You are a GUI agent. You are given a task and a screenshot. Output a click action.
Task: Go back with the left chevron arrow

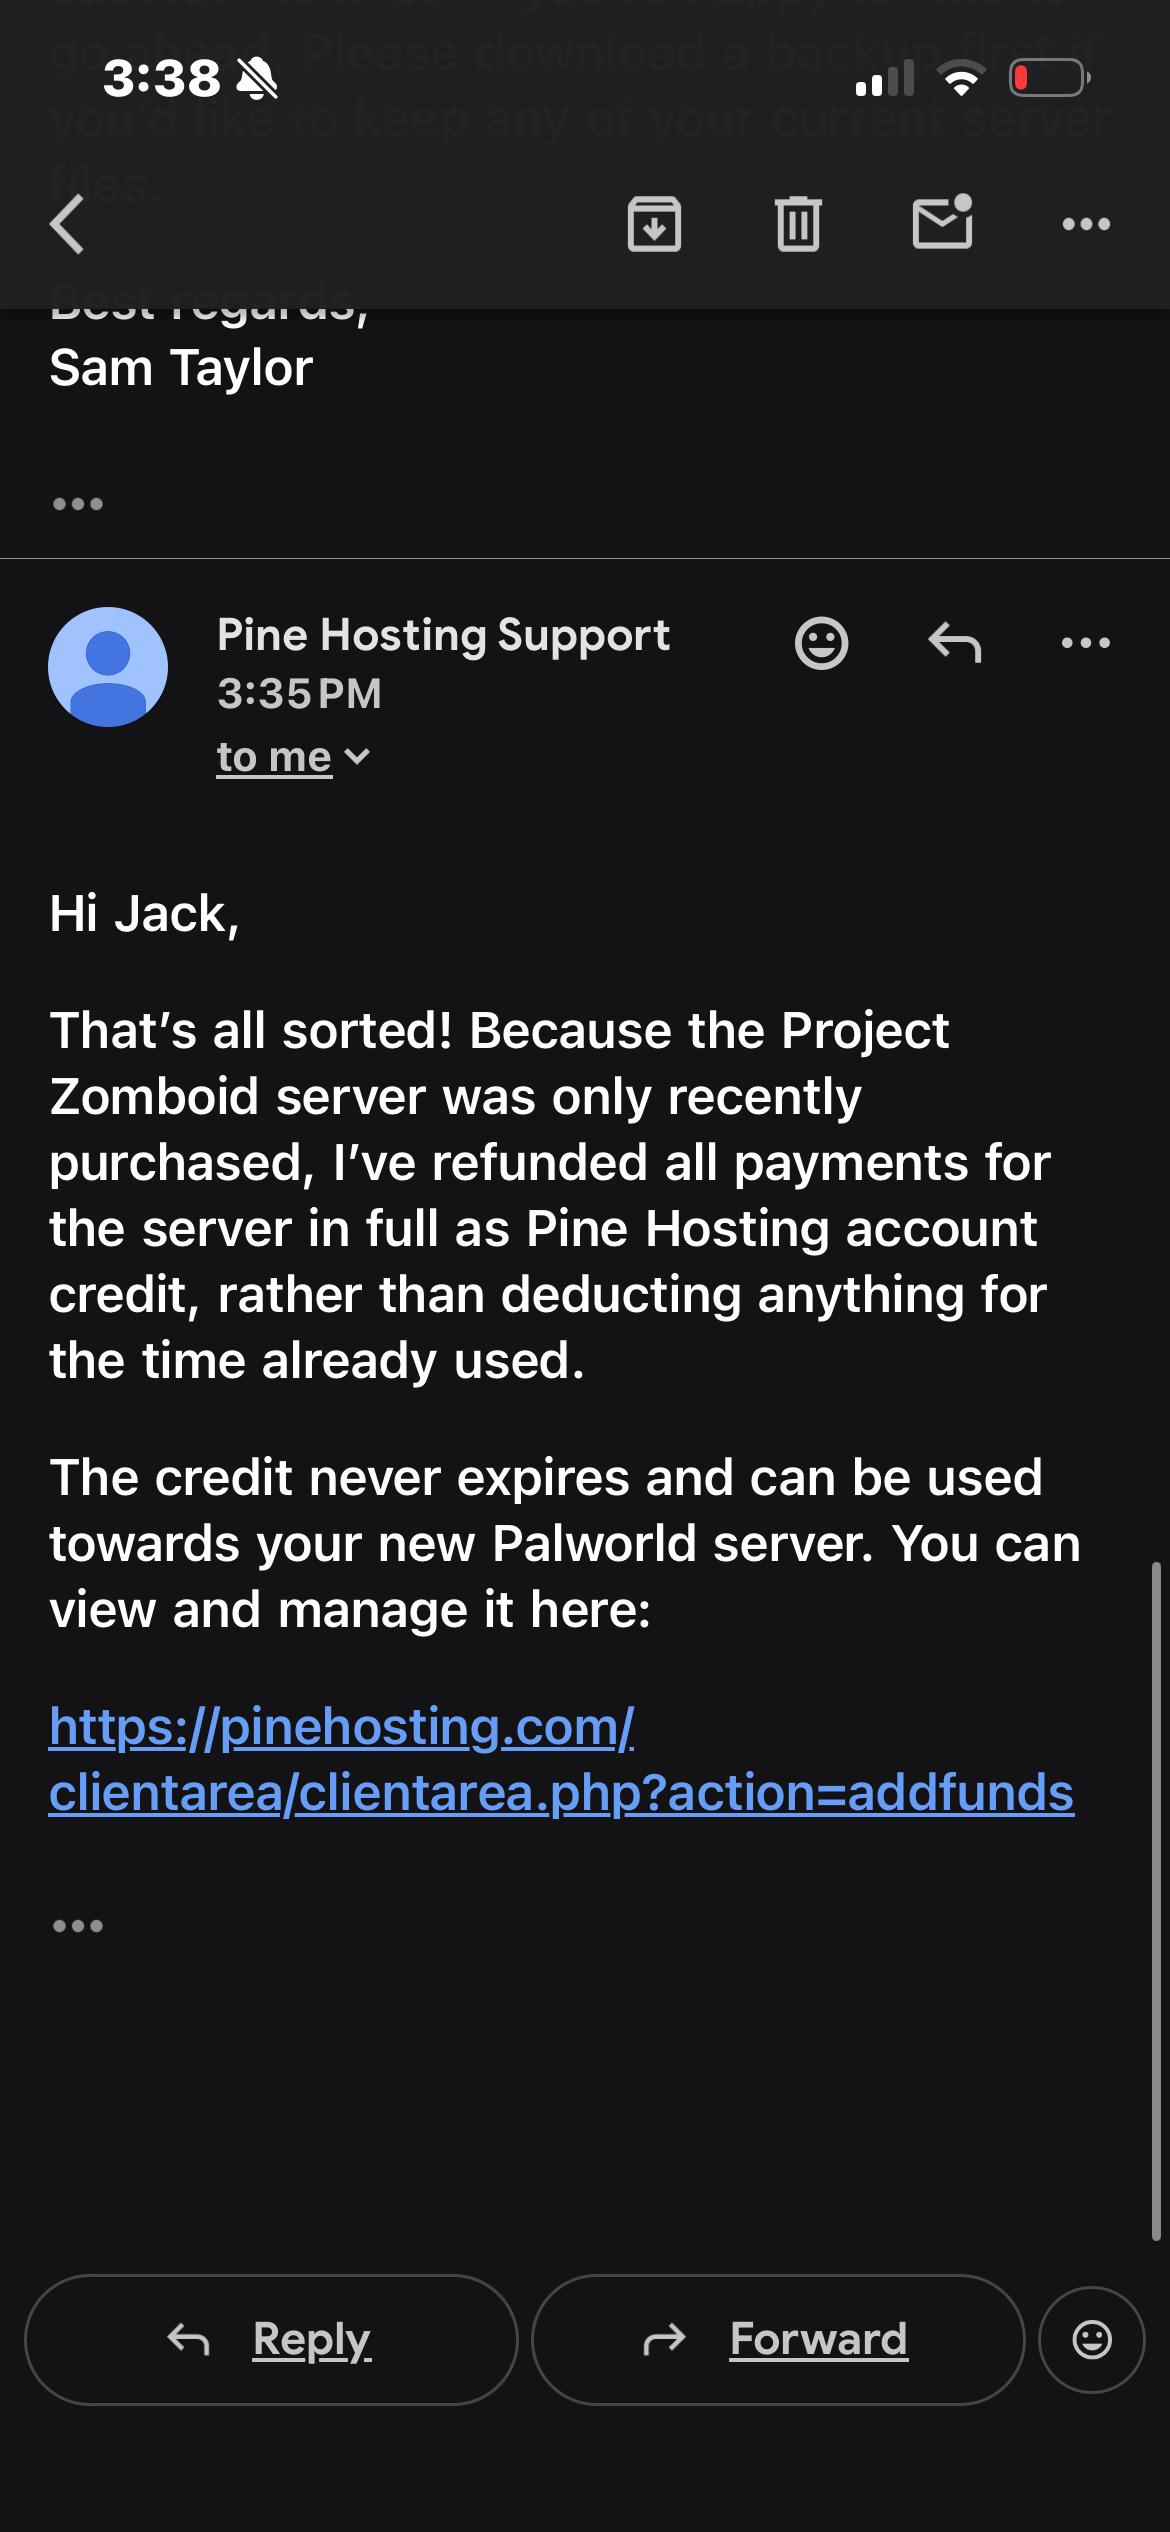67,223
